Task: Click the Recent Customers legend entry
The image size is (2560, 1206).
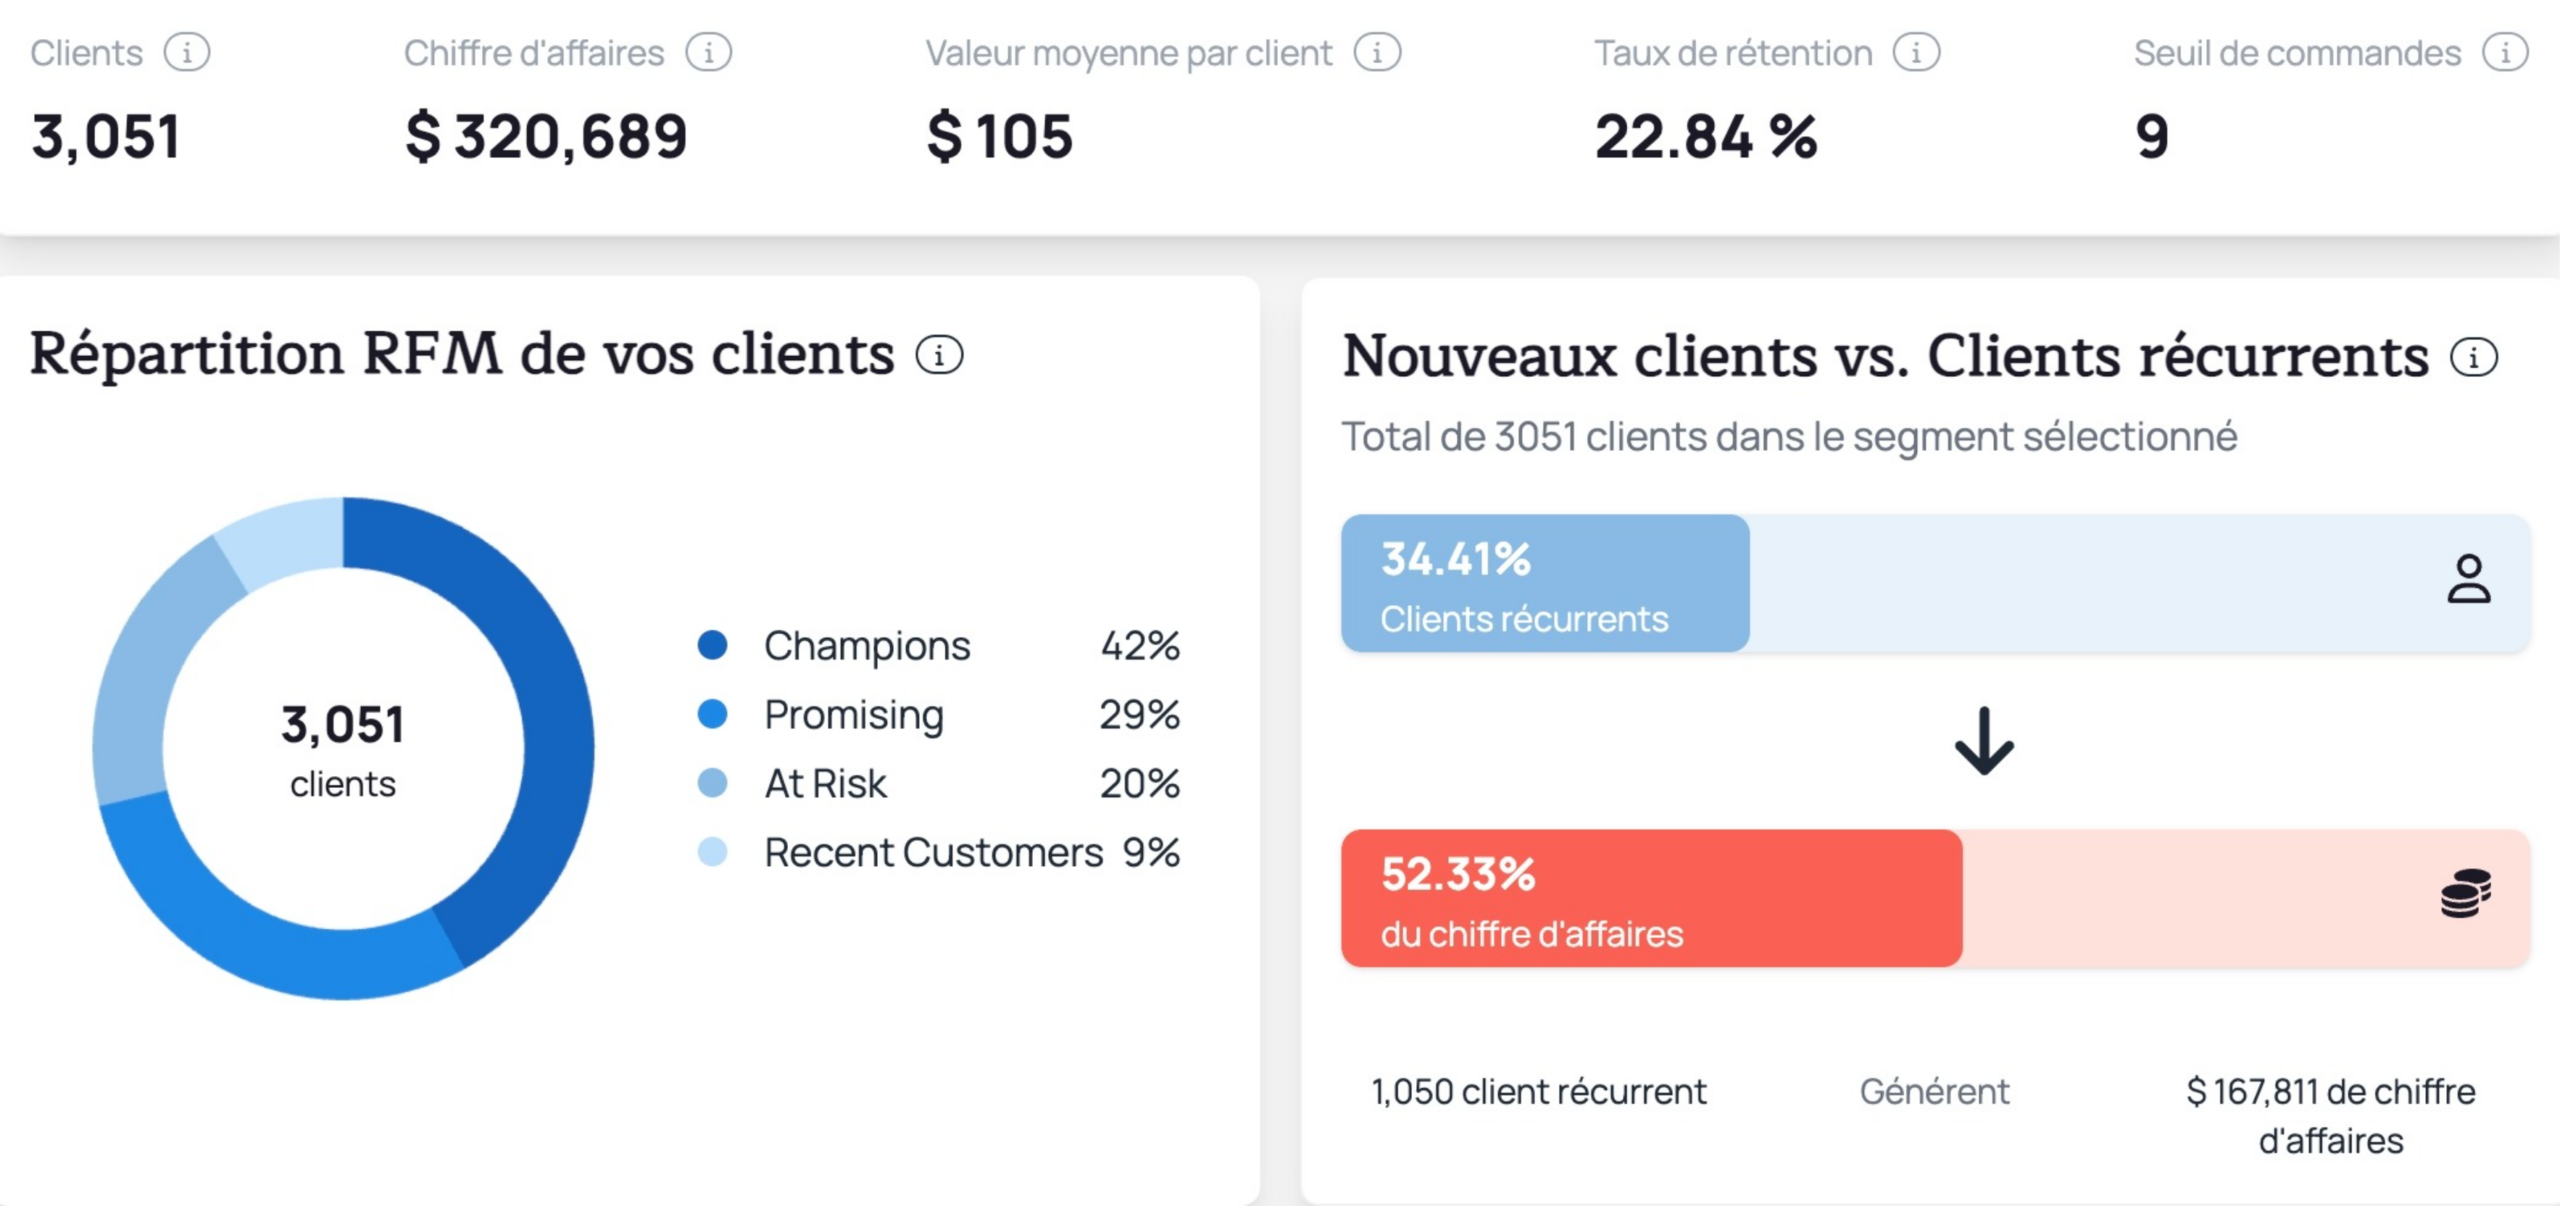Action: click(932, 853)
